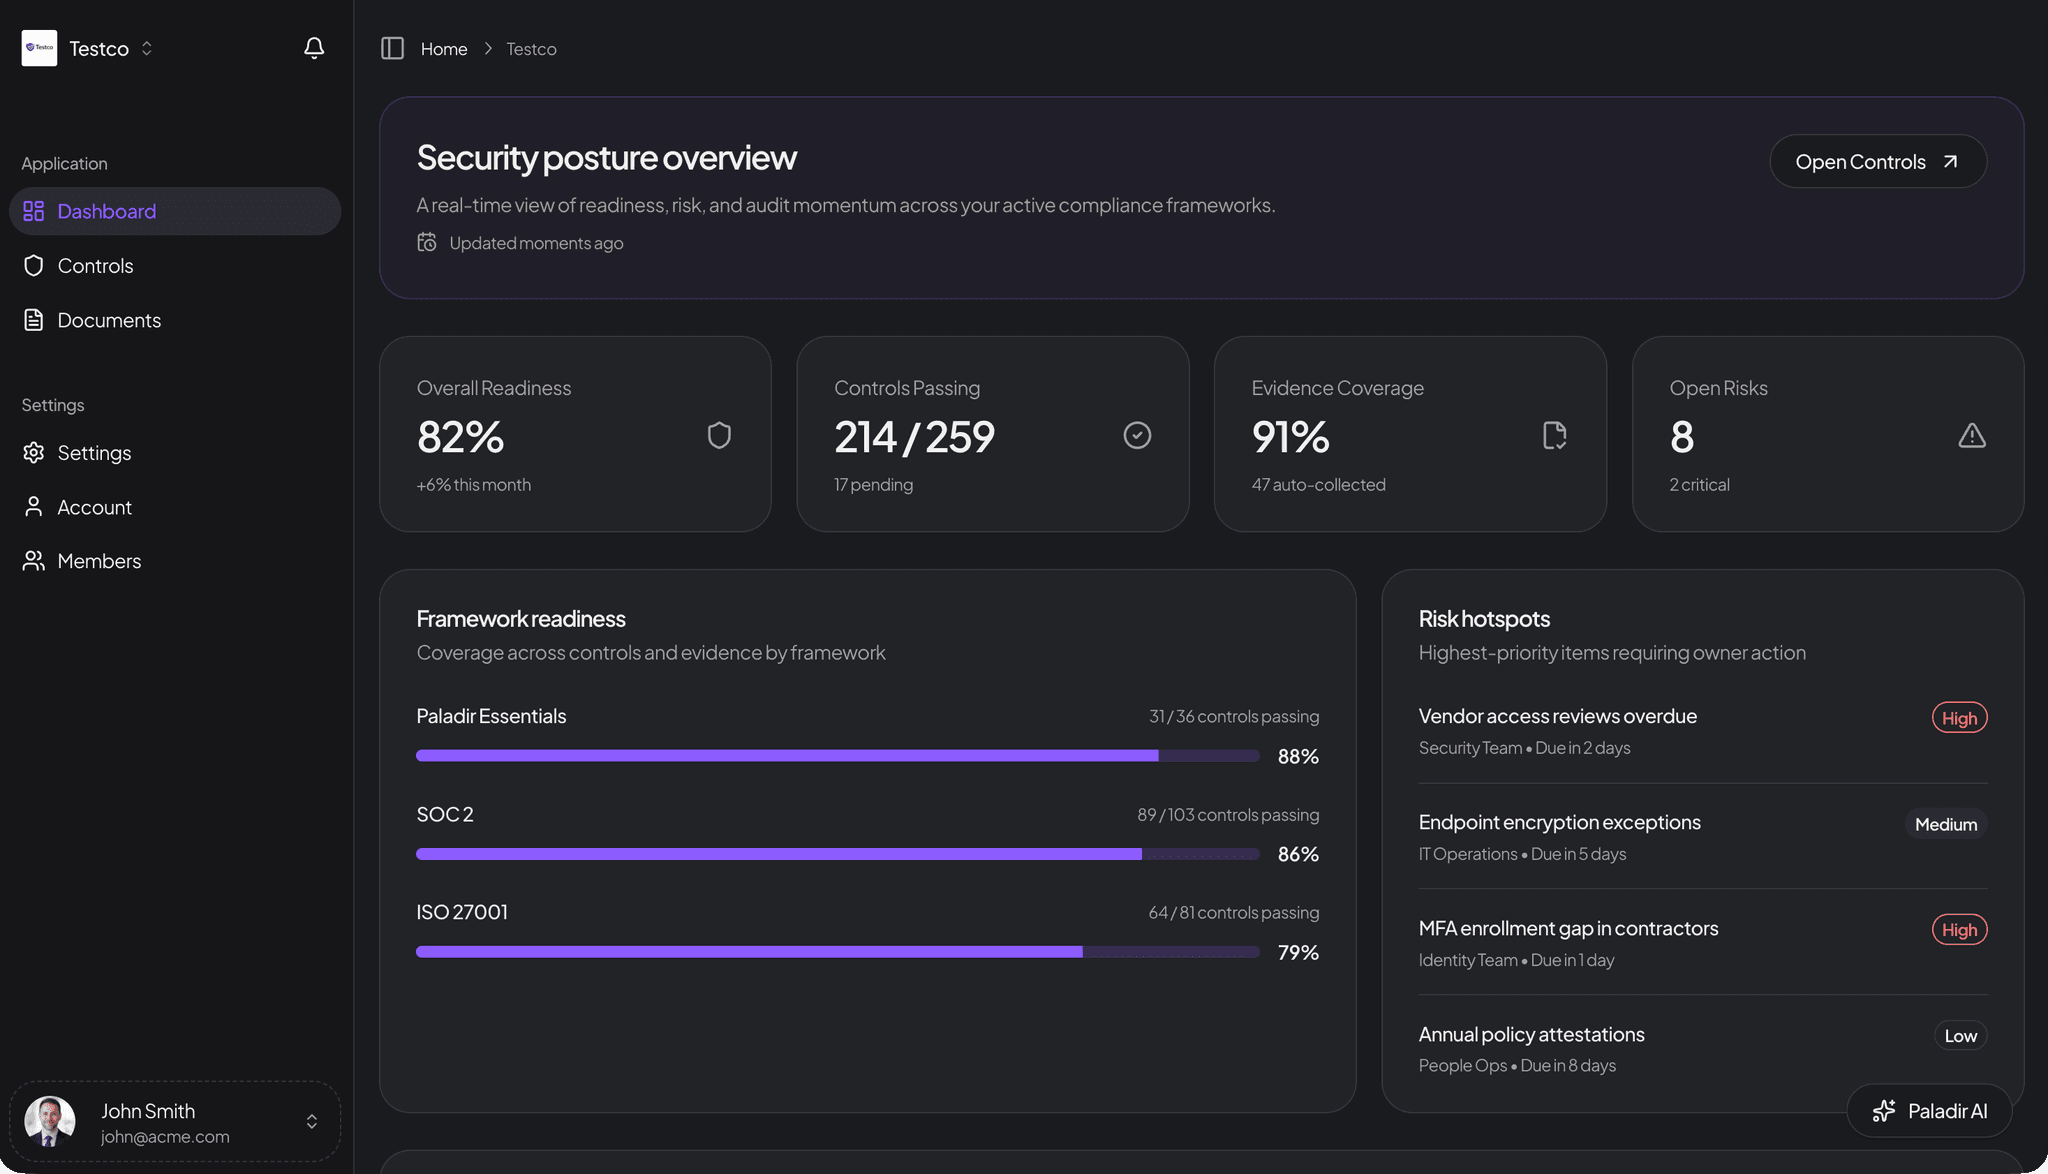The image size is (2048, 1174).
Task: Click the notification bell icon
Action: pos(314,48)
